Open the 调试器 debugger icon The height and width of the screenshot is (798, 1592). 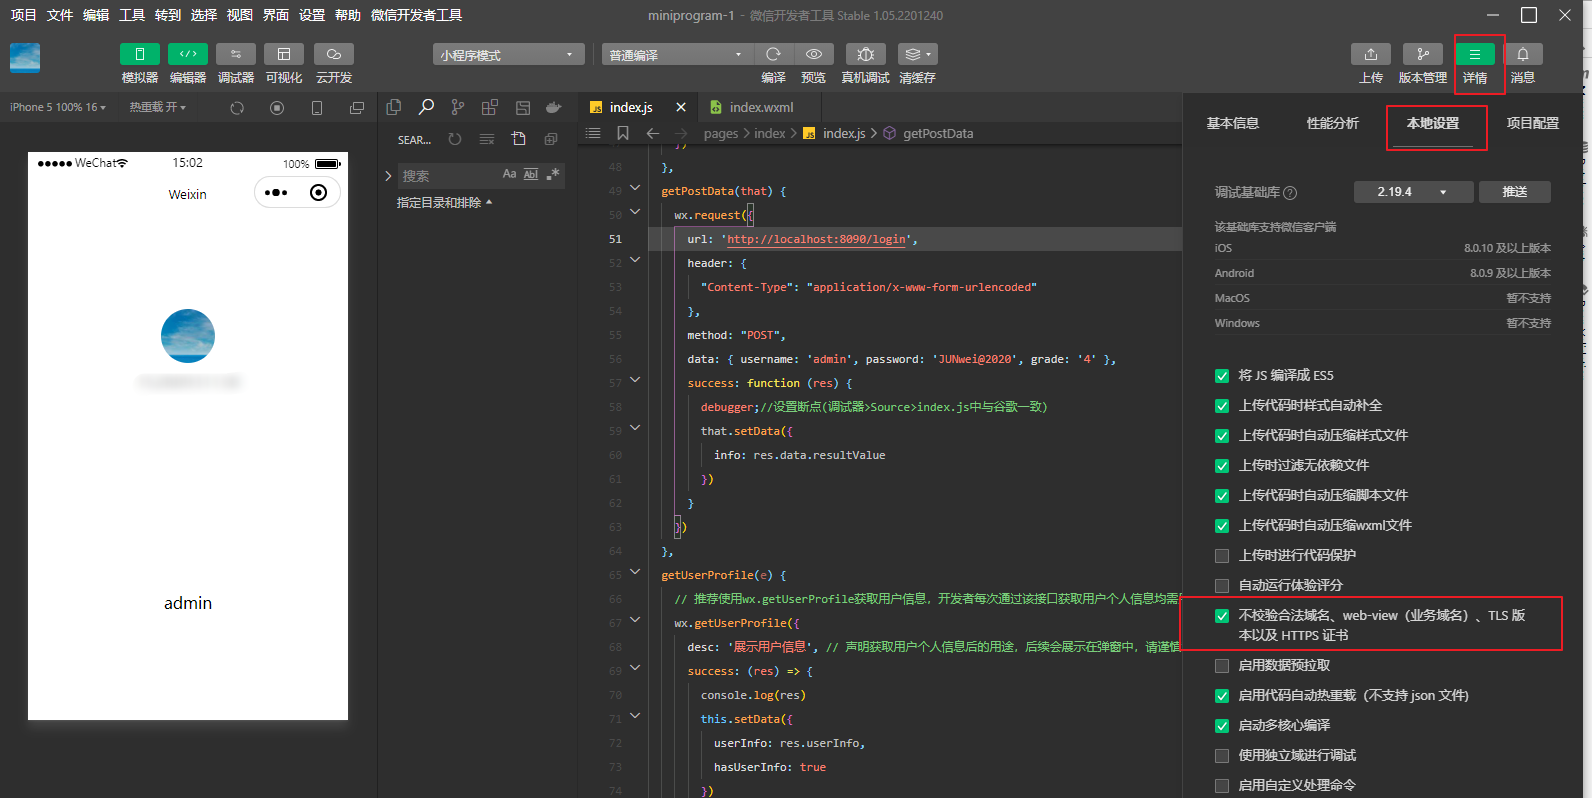coord(235,54)
